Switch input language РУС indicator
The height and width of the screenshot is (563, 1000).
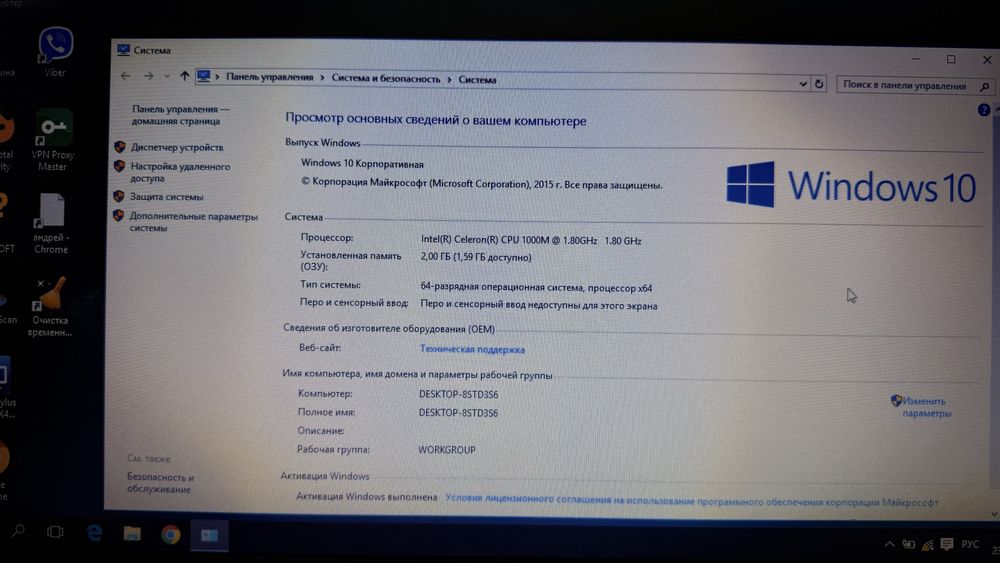[x=970, y=544]
